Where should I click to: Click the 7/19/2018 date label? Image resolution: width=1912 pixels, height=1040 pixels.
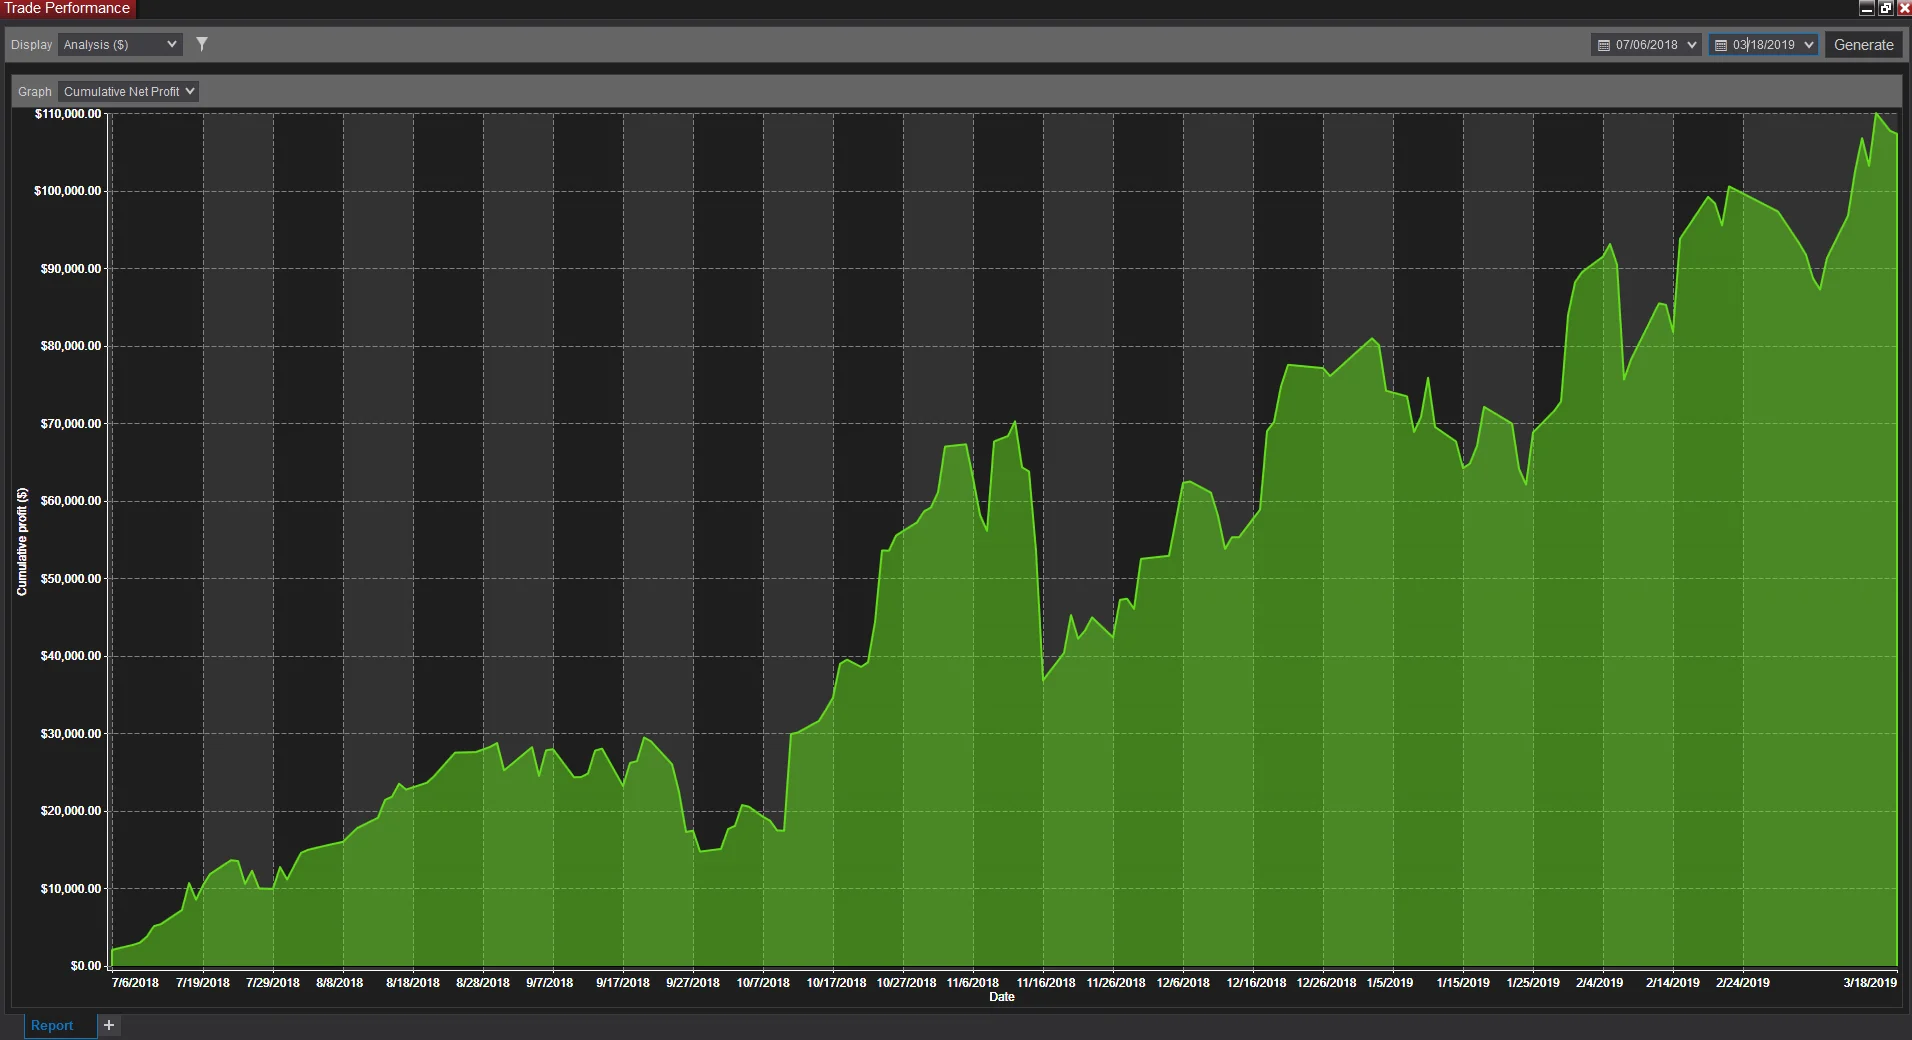pos(203,983)
